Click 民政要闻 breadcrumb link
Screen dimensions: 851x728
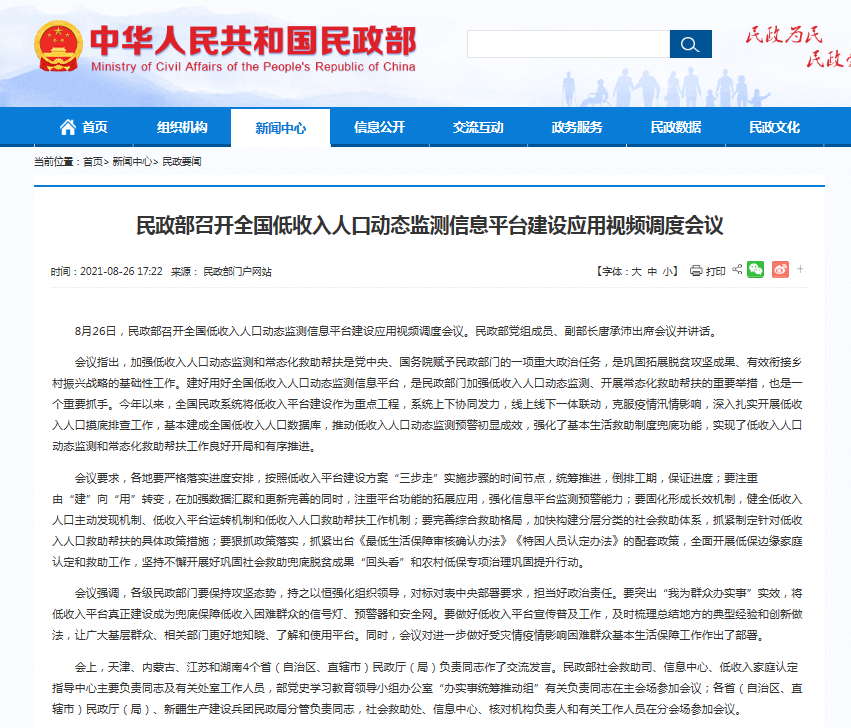[182, 161]
